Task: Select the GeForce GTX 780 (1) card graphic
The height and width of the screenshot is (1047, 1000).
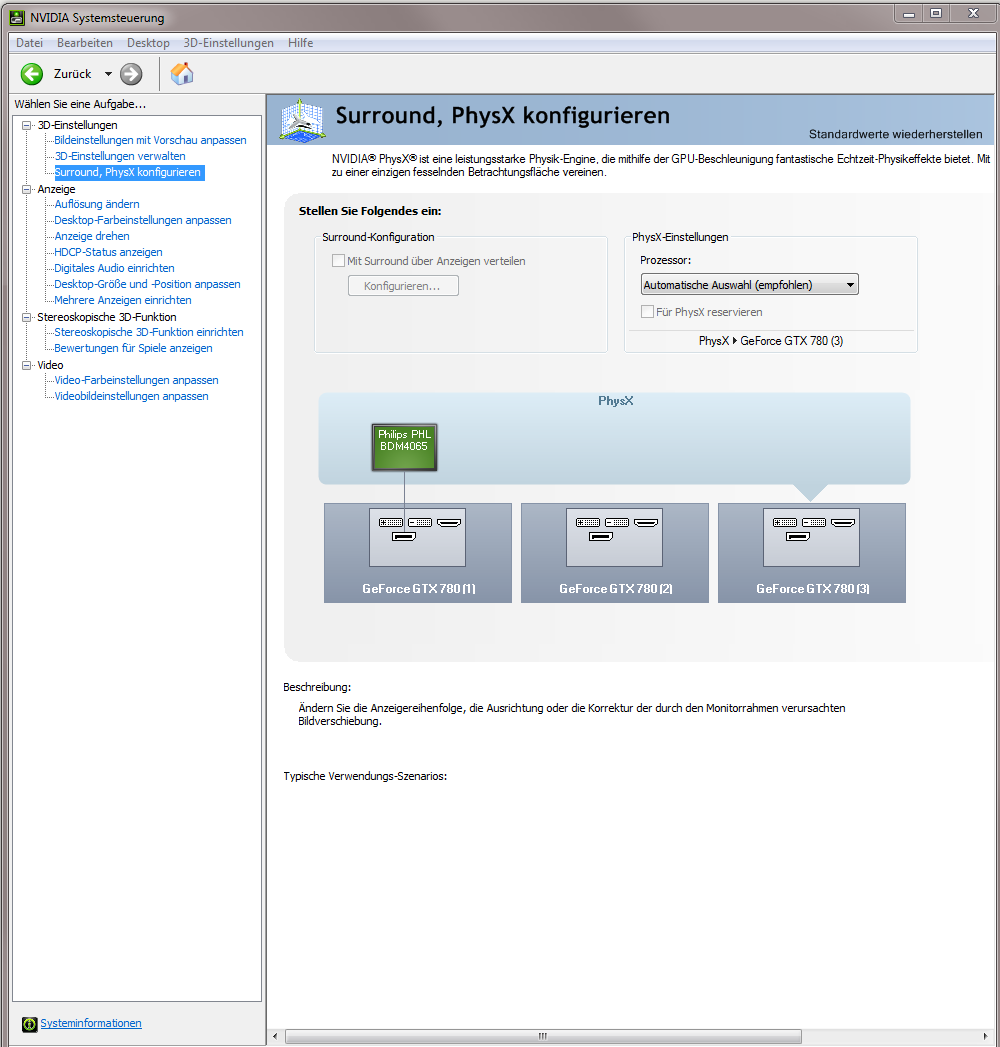Action: coord(418,553)
